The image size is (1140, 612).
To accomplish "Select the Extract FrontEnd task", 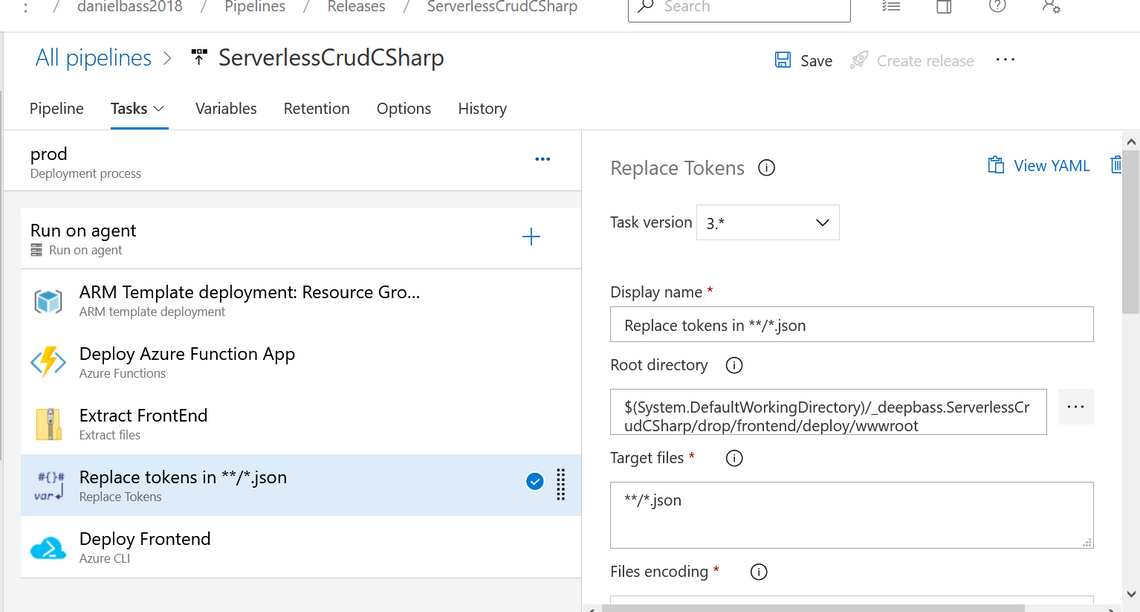I will click(x=300, y=424).
